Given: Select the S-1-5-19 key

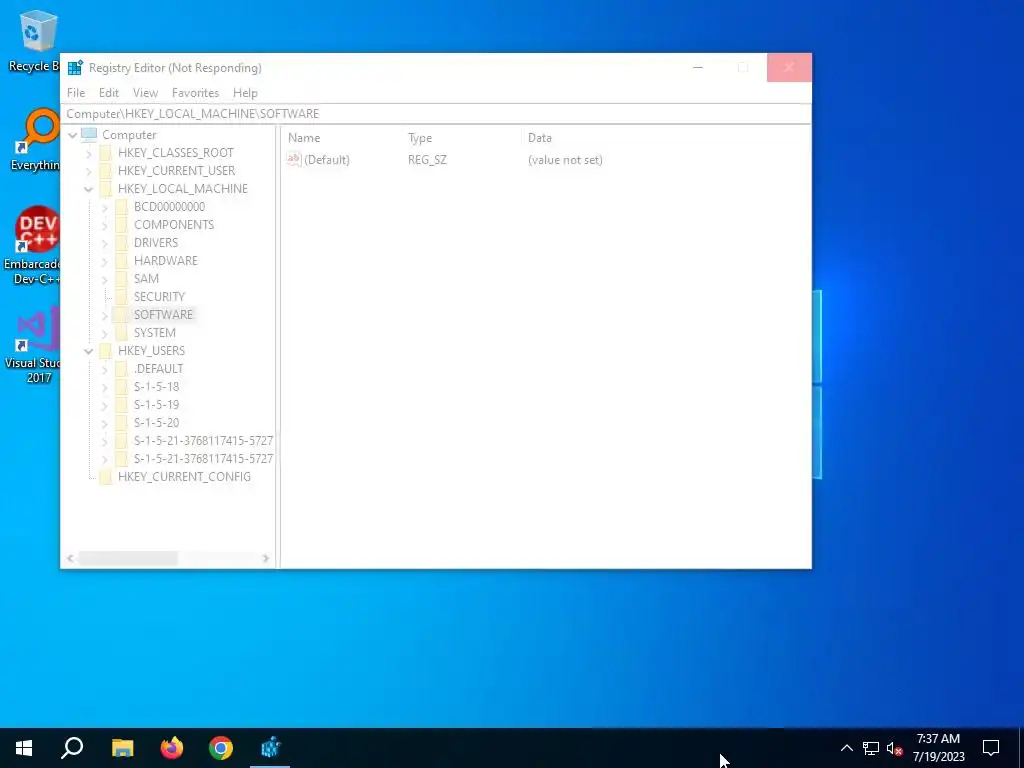Looking at the screenshot, I should pos(156,405).
